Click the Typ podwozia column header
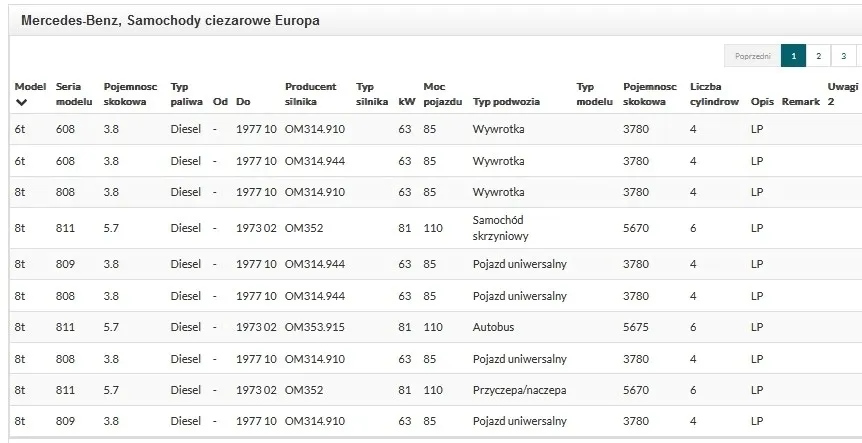The width and height of the screenshot is (862, 443). [x=506, y=102]
